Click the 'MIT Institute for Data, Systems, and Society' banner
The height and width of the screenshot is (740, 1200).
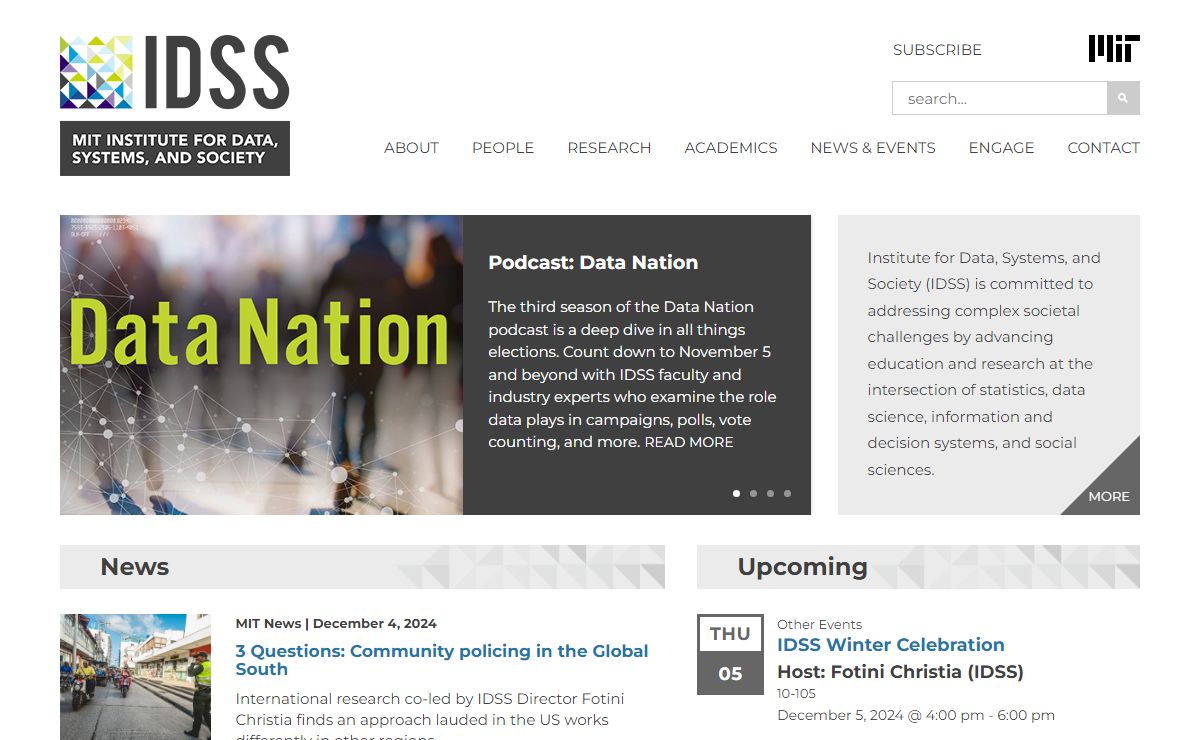(175, 149)
